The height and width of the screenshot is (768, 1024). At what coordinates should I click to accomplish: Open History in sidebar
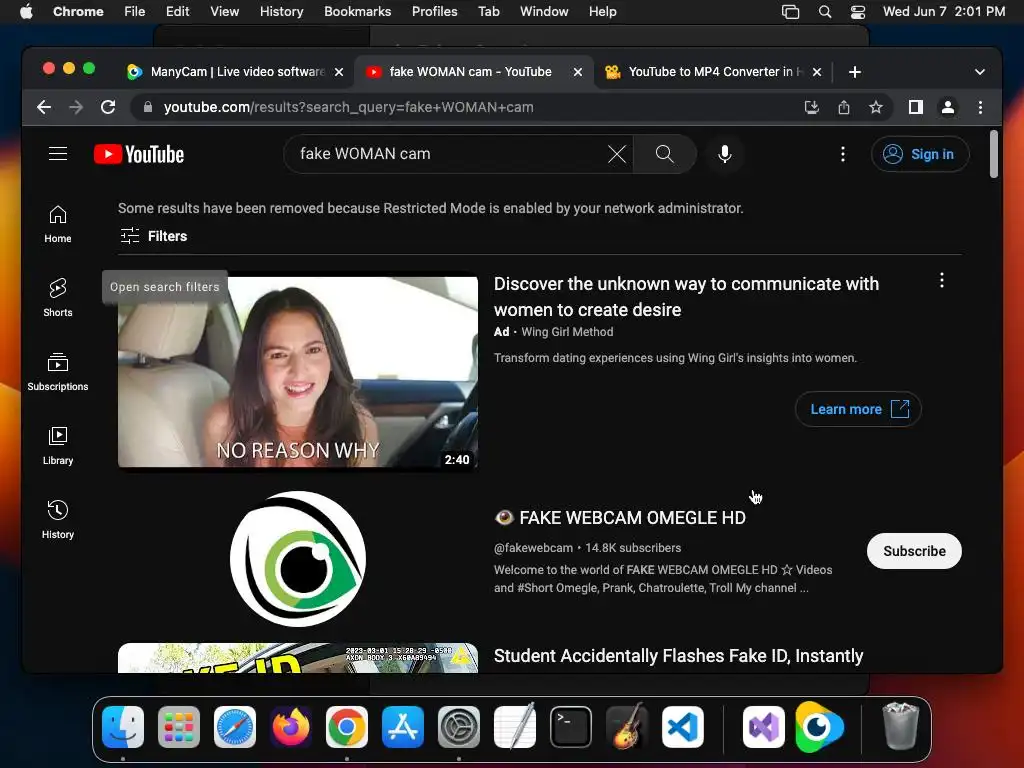tap(58, 519)
